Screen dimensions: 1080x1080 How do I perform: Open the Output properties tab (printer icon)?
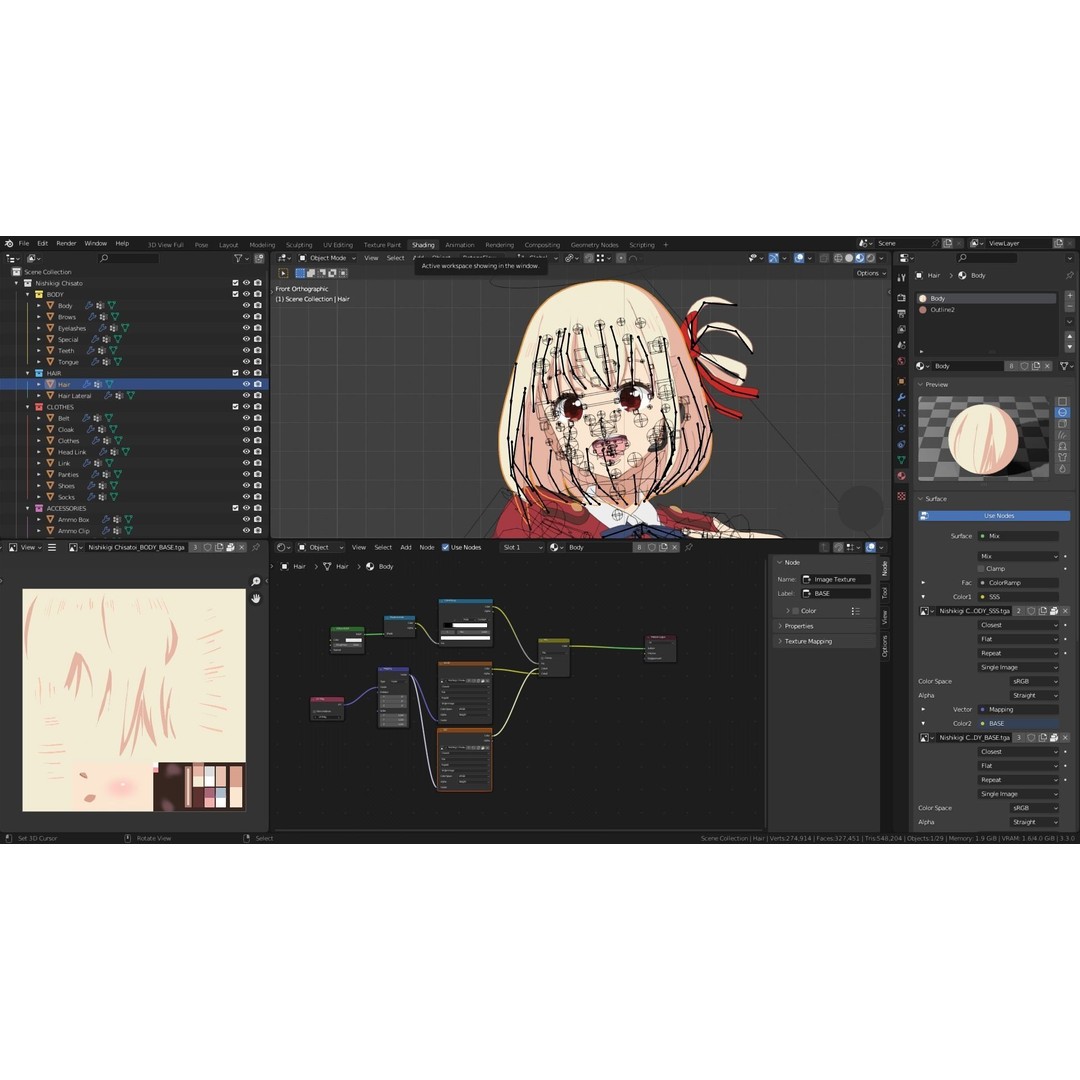coord(901,313)
